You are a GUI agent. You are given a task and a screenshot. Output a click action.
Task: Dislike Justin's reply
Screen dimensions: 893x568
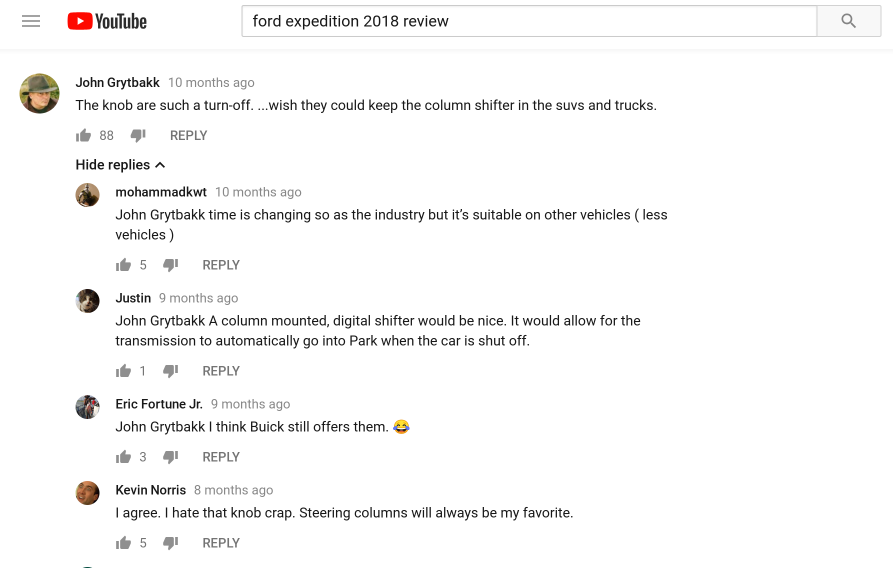170,371
